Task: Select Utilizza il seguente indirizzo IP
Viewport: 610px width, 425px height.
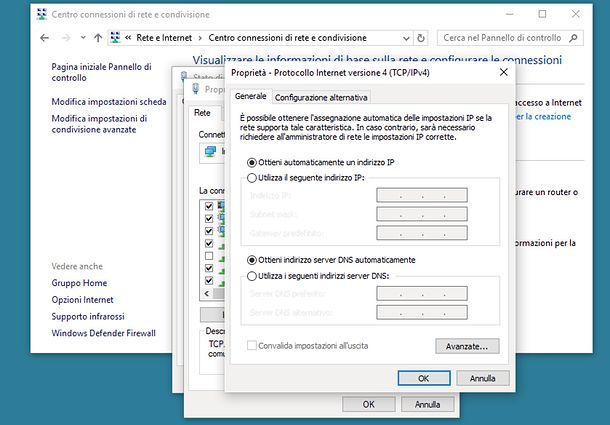Action: click(306, 178)
